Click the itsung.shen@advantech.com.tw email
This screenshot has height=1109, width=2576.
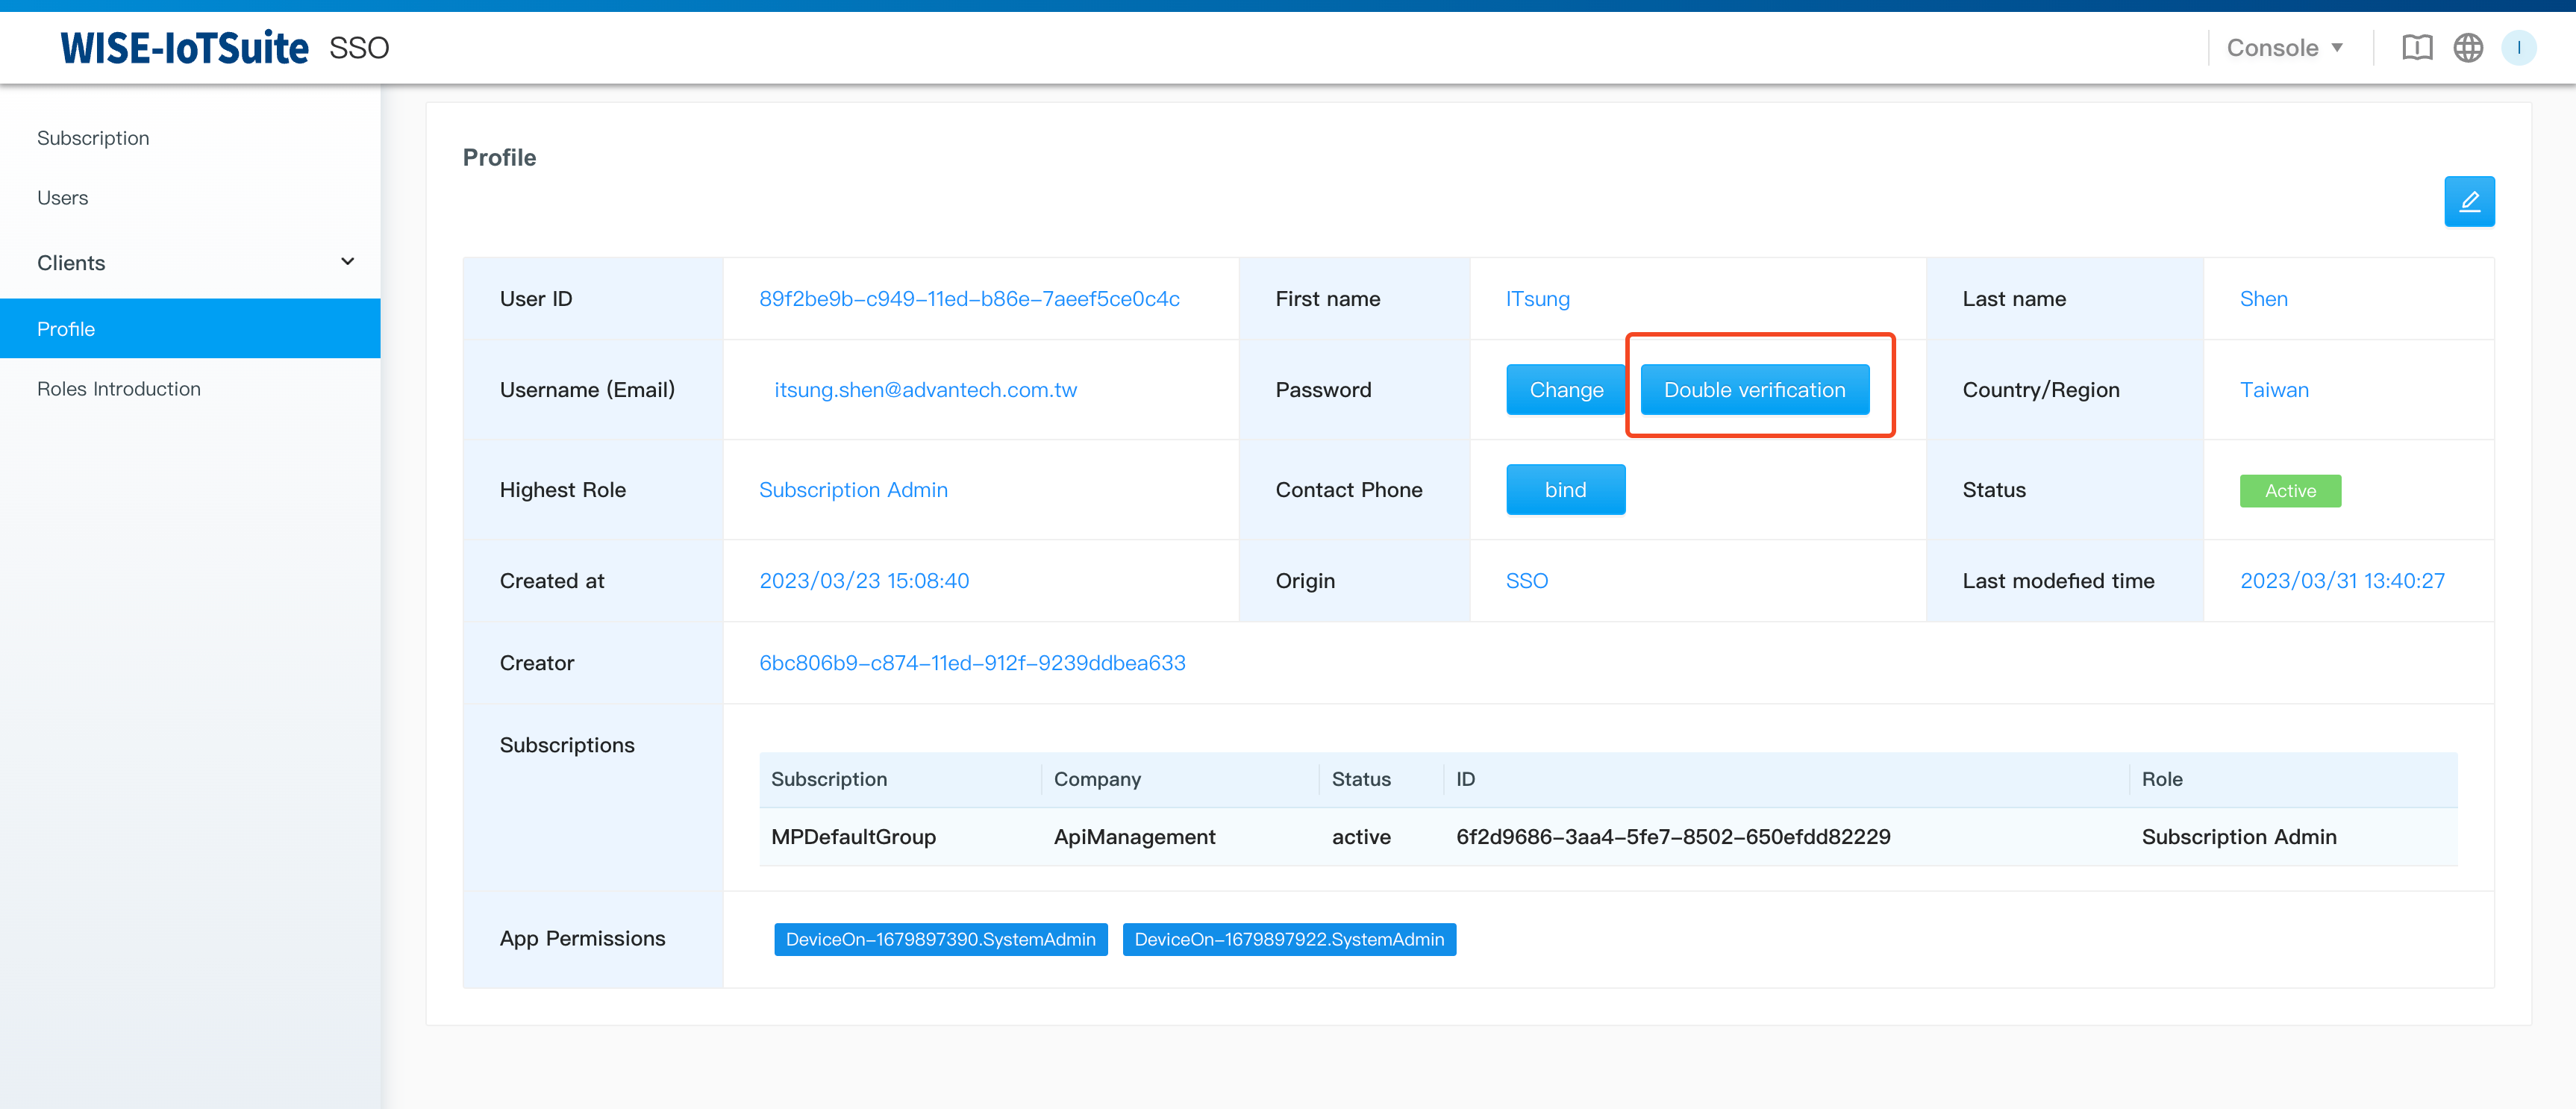(x=925, y=390)
